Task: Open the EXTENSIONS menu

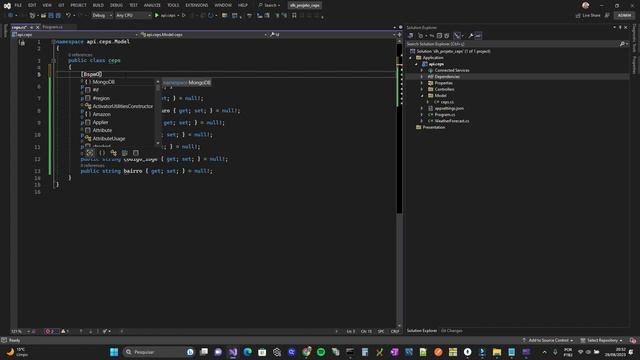Action: [x=197, y=5]
